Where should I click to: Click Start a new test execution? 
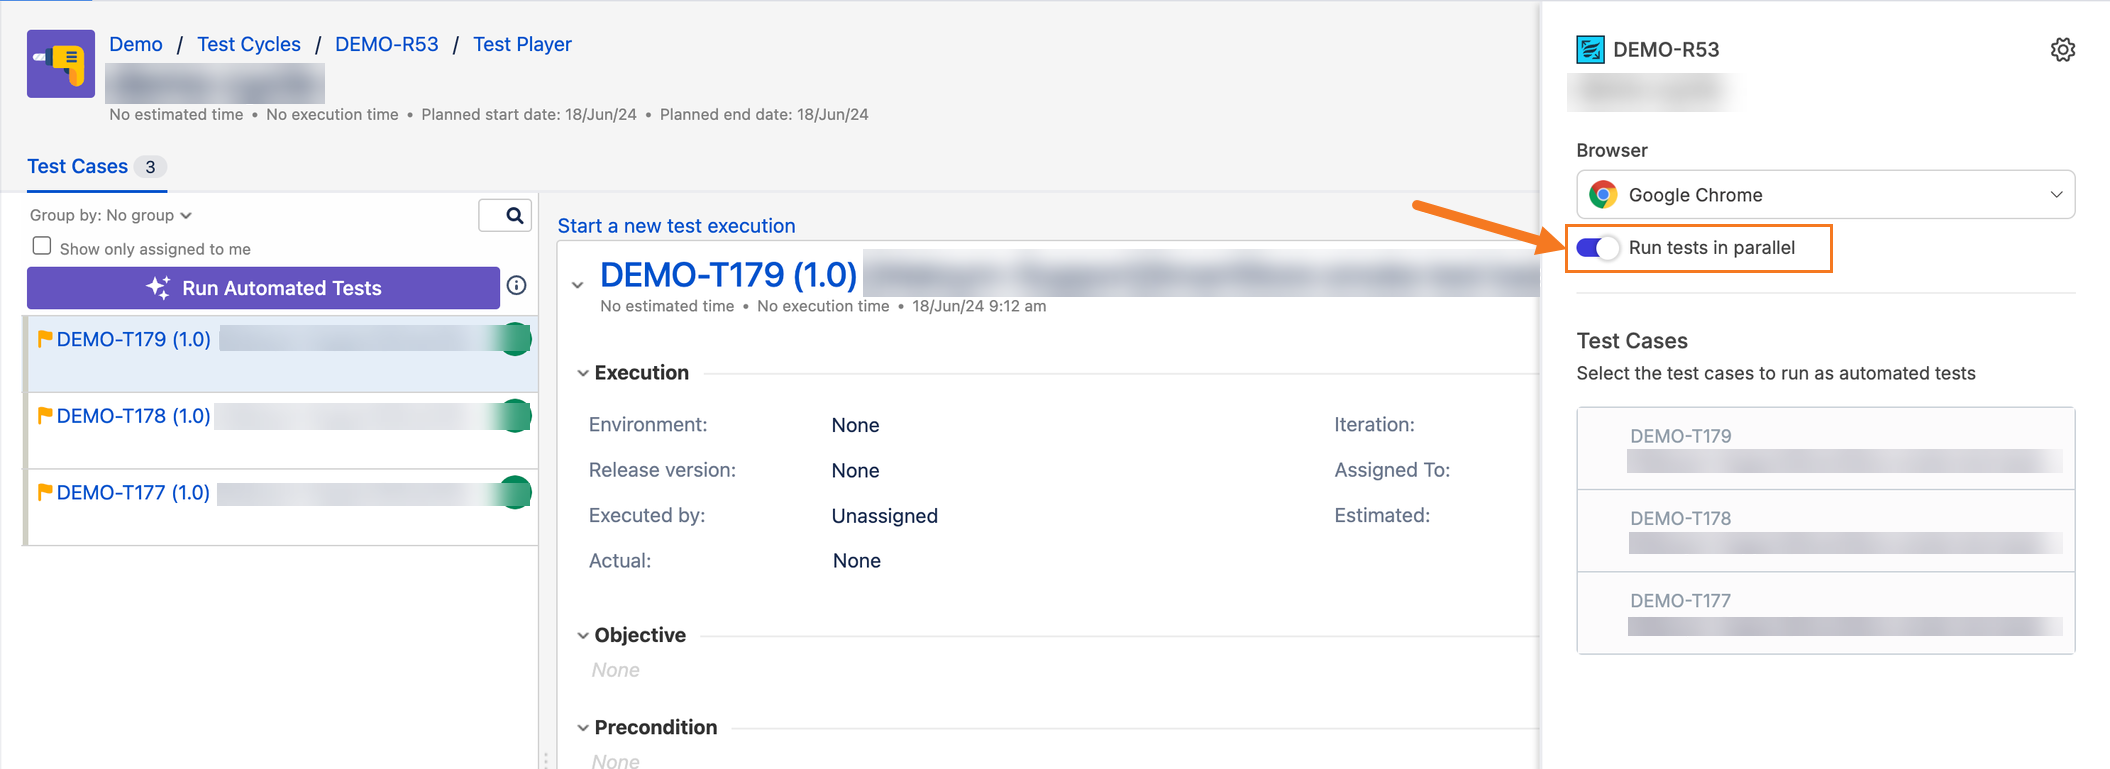[x=676, y=226]
